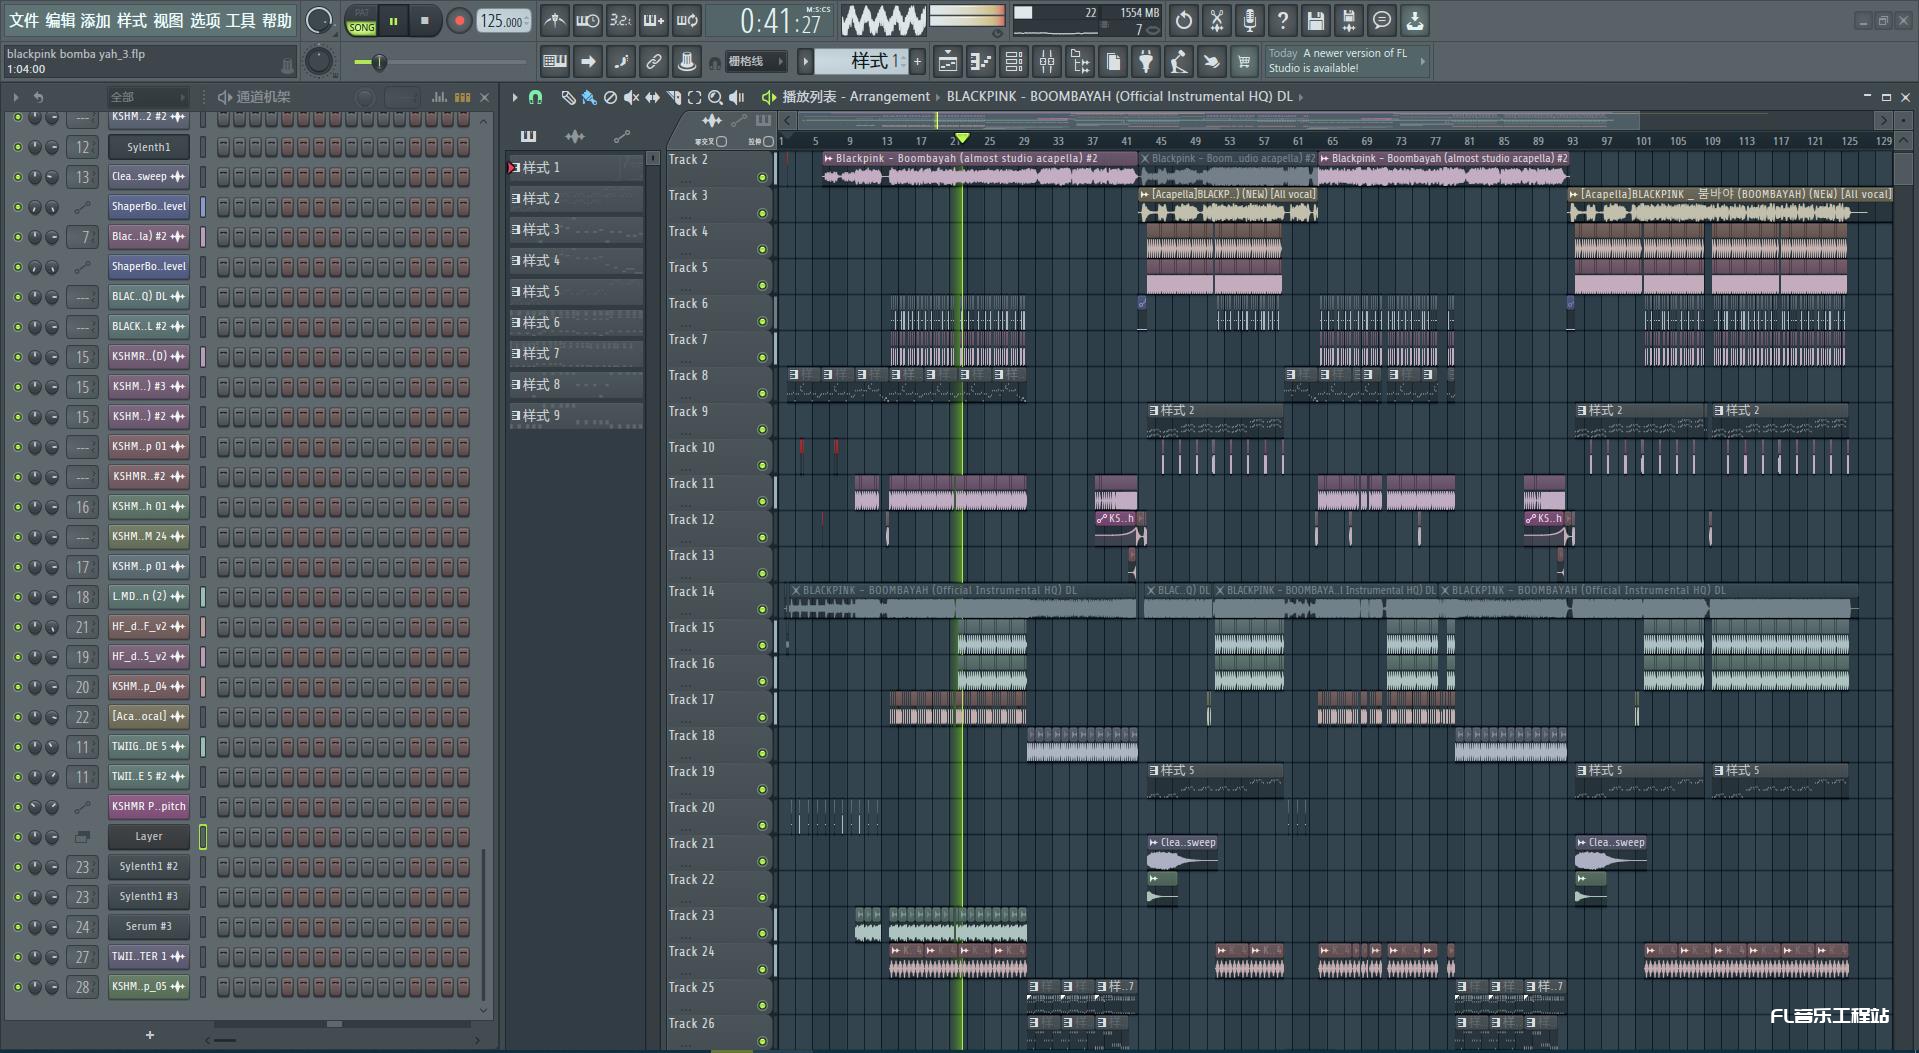Expand pattern selector arrow left of 样式 1
The image size is (1919, 1053).
tap(805, 62)
